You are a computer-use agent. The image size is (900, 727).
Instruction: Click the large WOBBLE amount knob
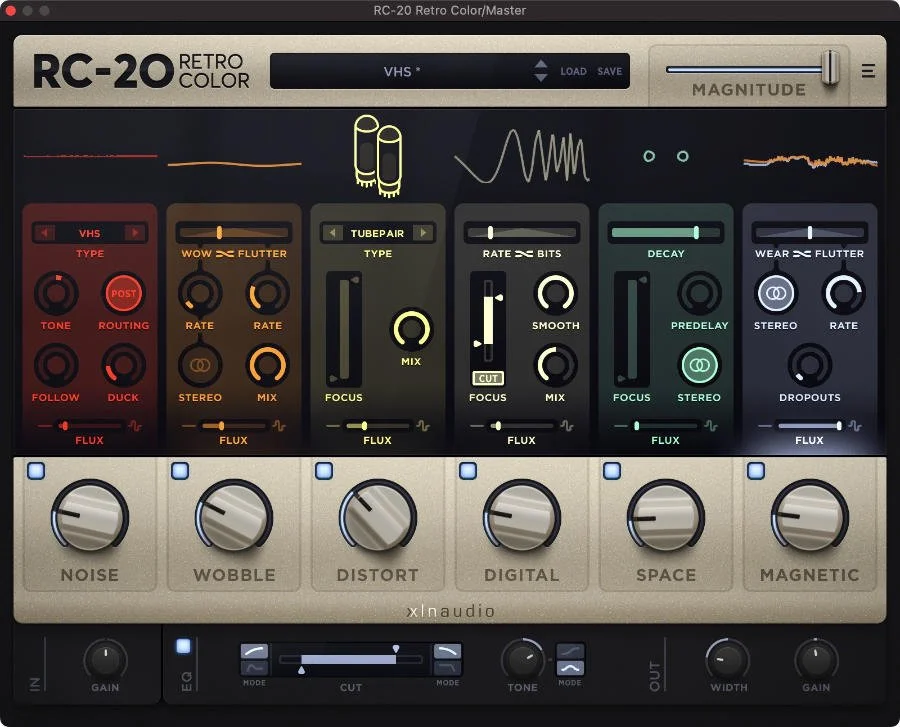234,516
